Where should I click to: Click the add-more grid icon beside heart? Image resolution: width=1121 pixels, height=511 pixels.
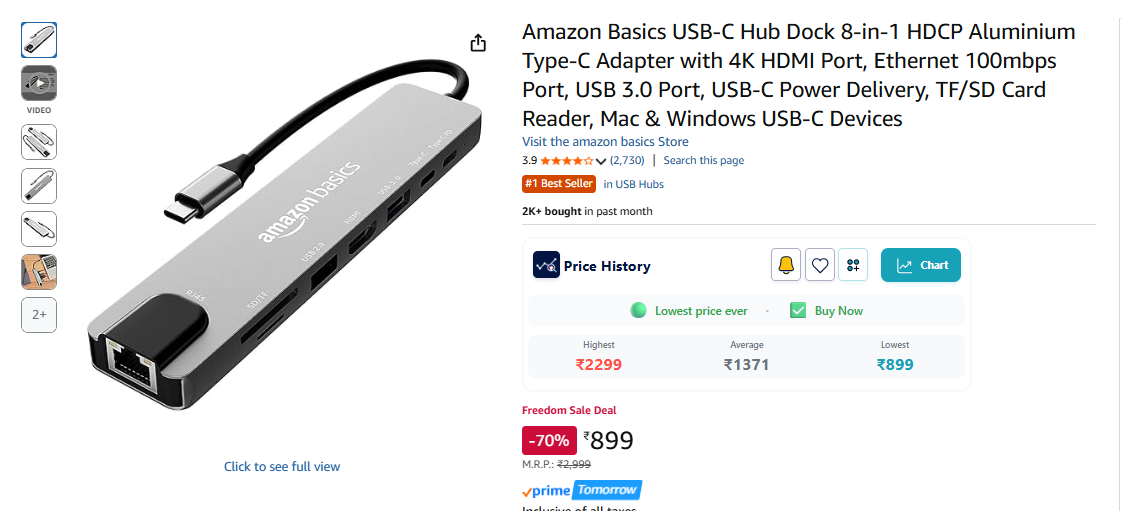pyautogui.click(x=853, y=265)
